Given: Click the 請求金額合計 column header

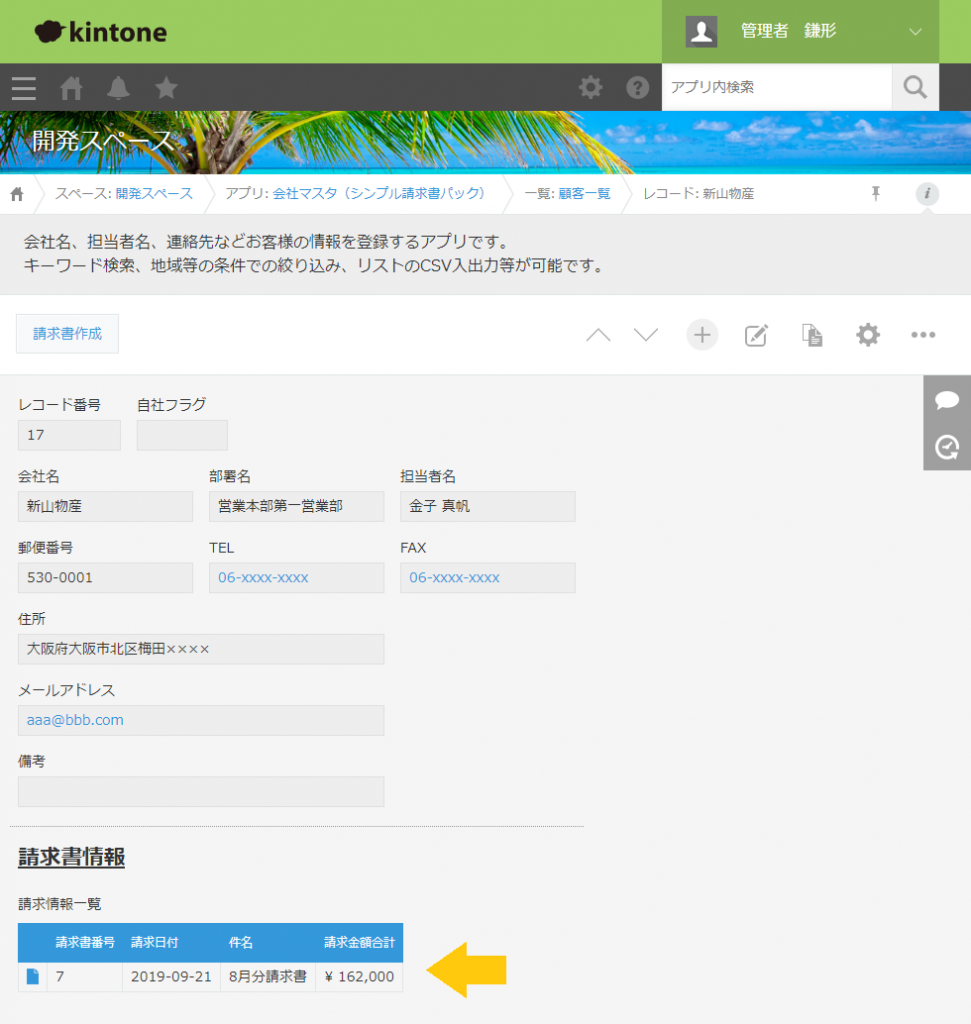Looking at the screenshot, I should (x=359, y=942).
